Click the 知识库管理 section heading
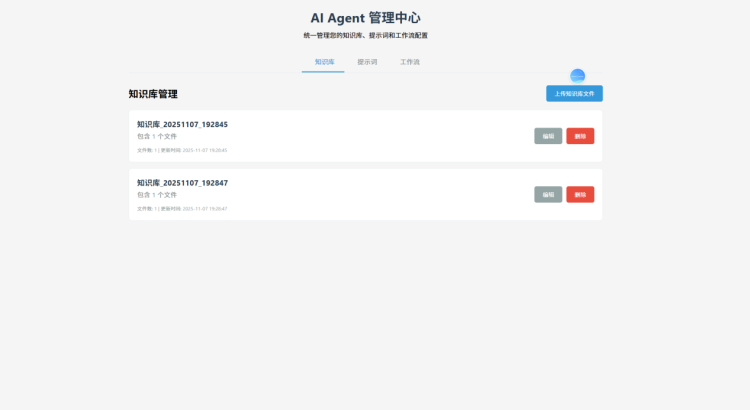 click(153, 94)
